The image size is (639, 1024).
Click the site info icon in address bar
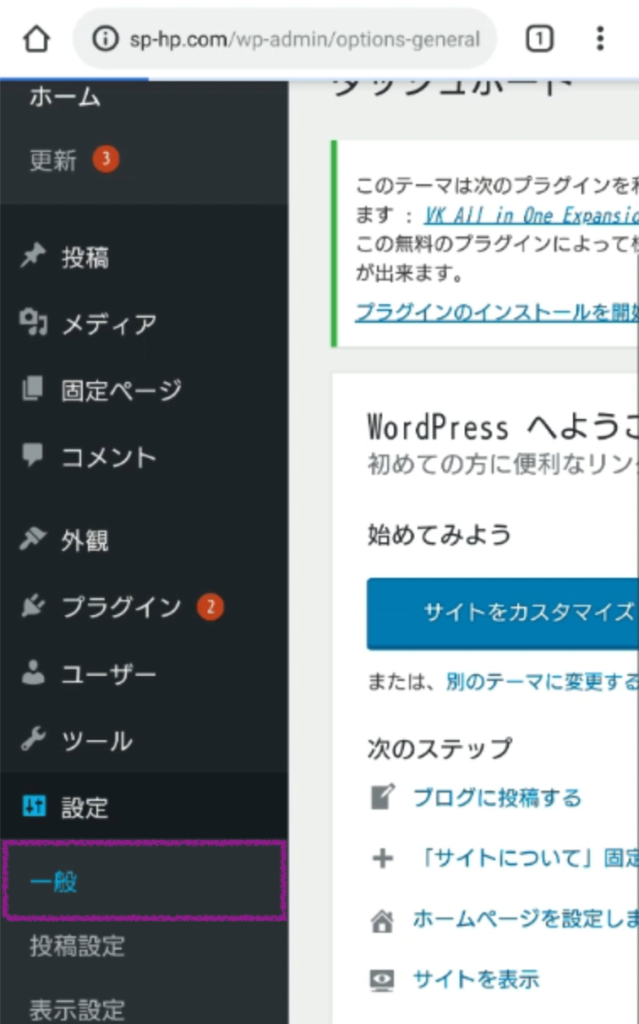(105, 40)
